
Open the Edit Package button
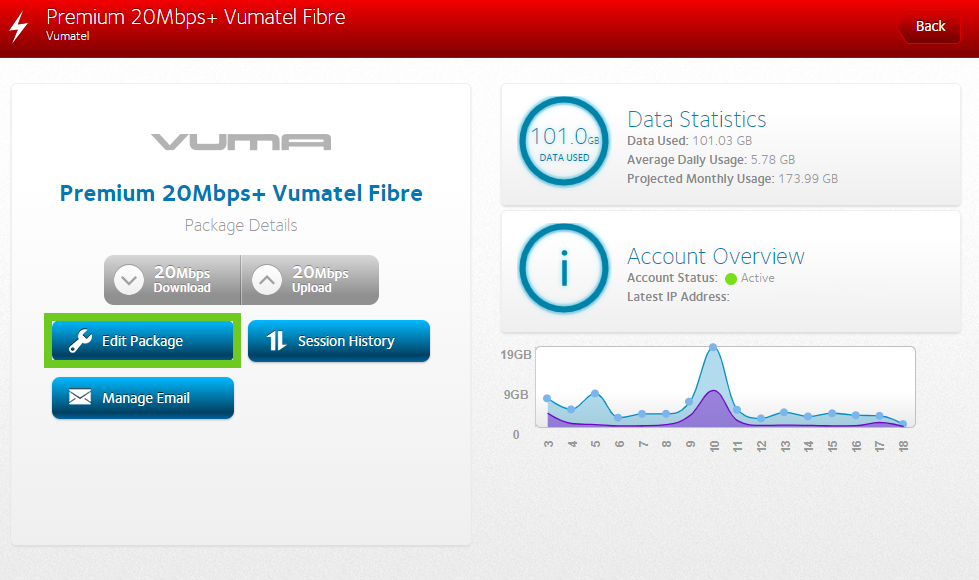(x=142, y=341)
